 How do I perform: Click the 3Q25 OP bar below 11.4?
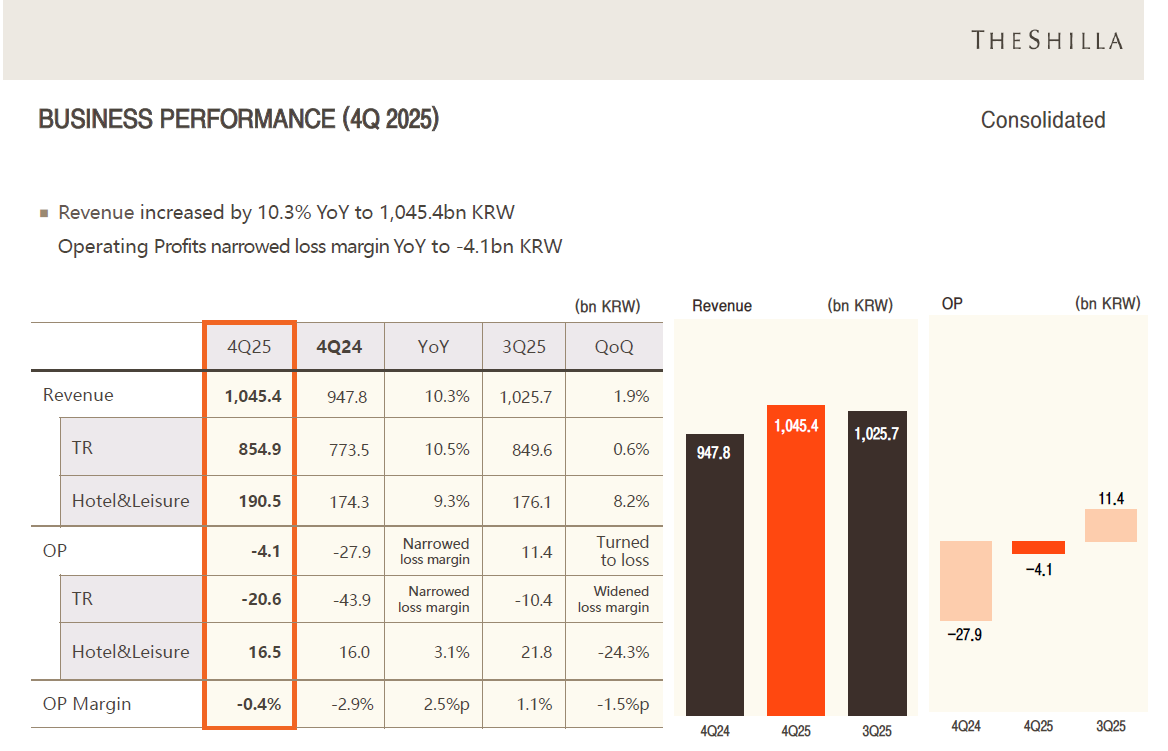click(x=1110, y=525)
